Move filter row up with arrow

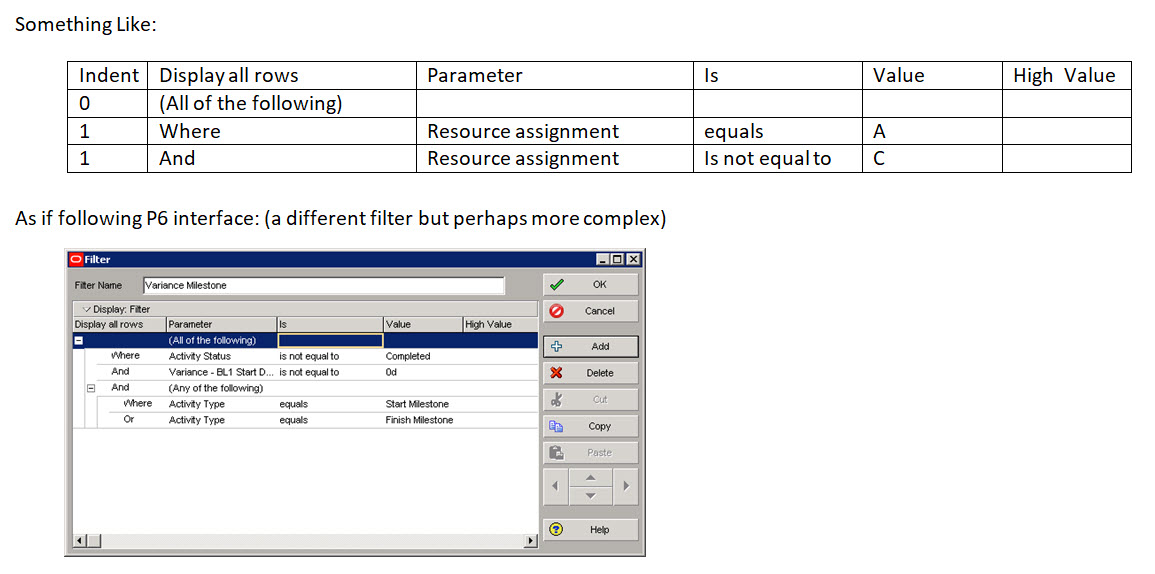tap(591, 478)
